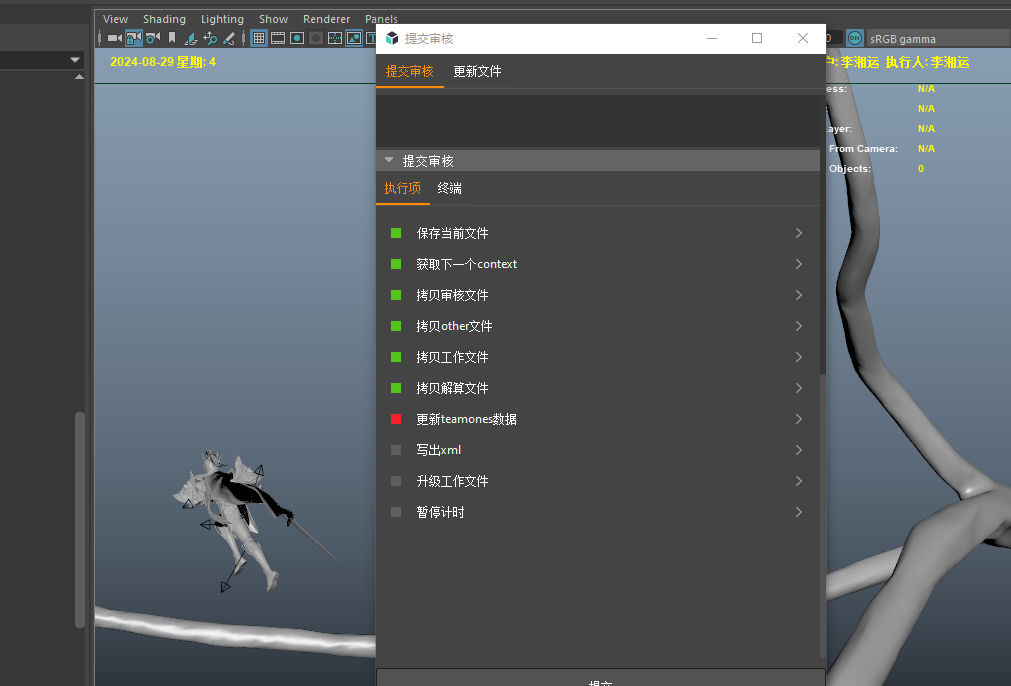Click the Bookmarks icon in panel toolbar
Screen dimensions: 1011x686
pos(172,38)
